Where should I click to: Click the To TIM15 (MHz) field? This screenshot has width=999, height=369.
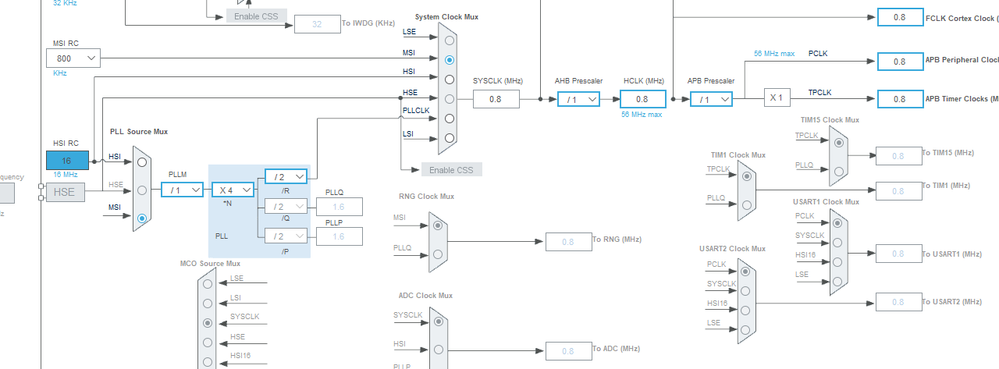tap(898, 156)
